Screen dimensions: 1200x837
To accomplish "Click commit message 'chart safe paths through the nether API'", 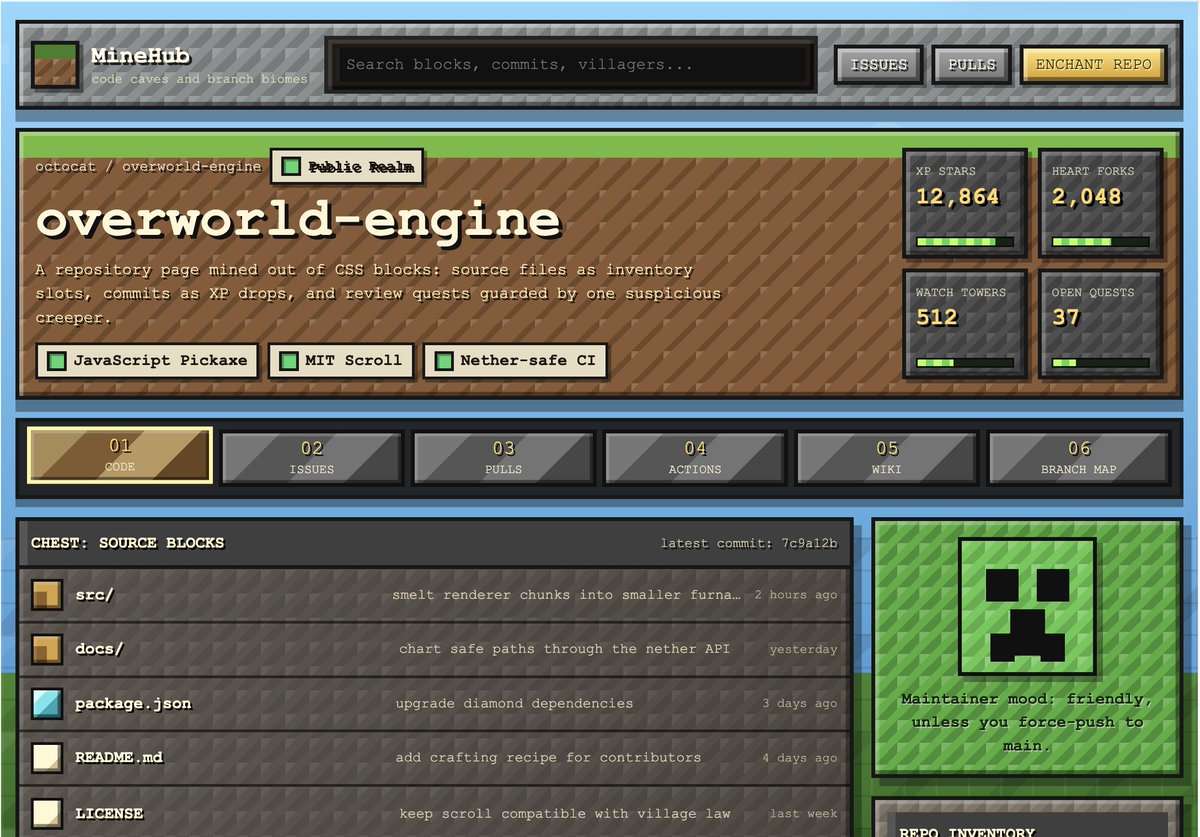I will [564, 649].
